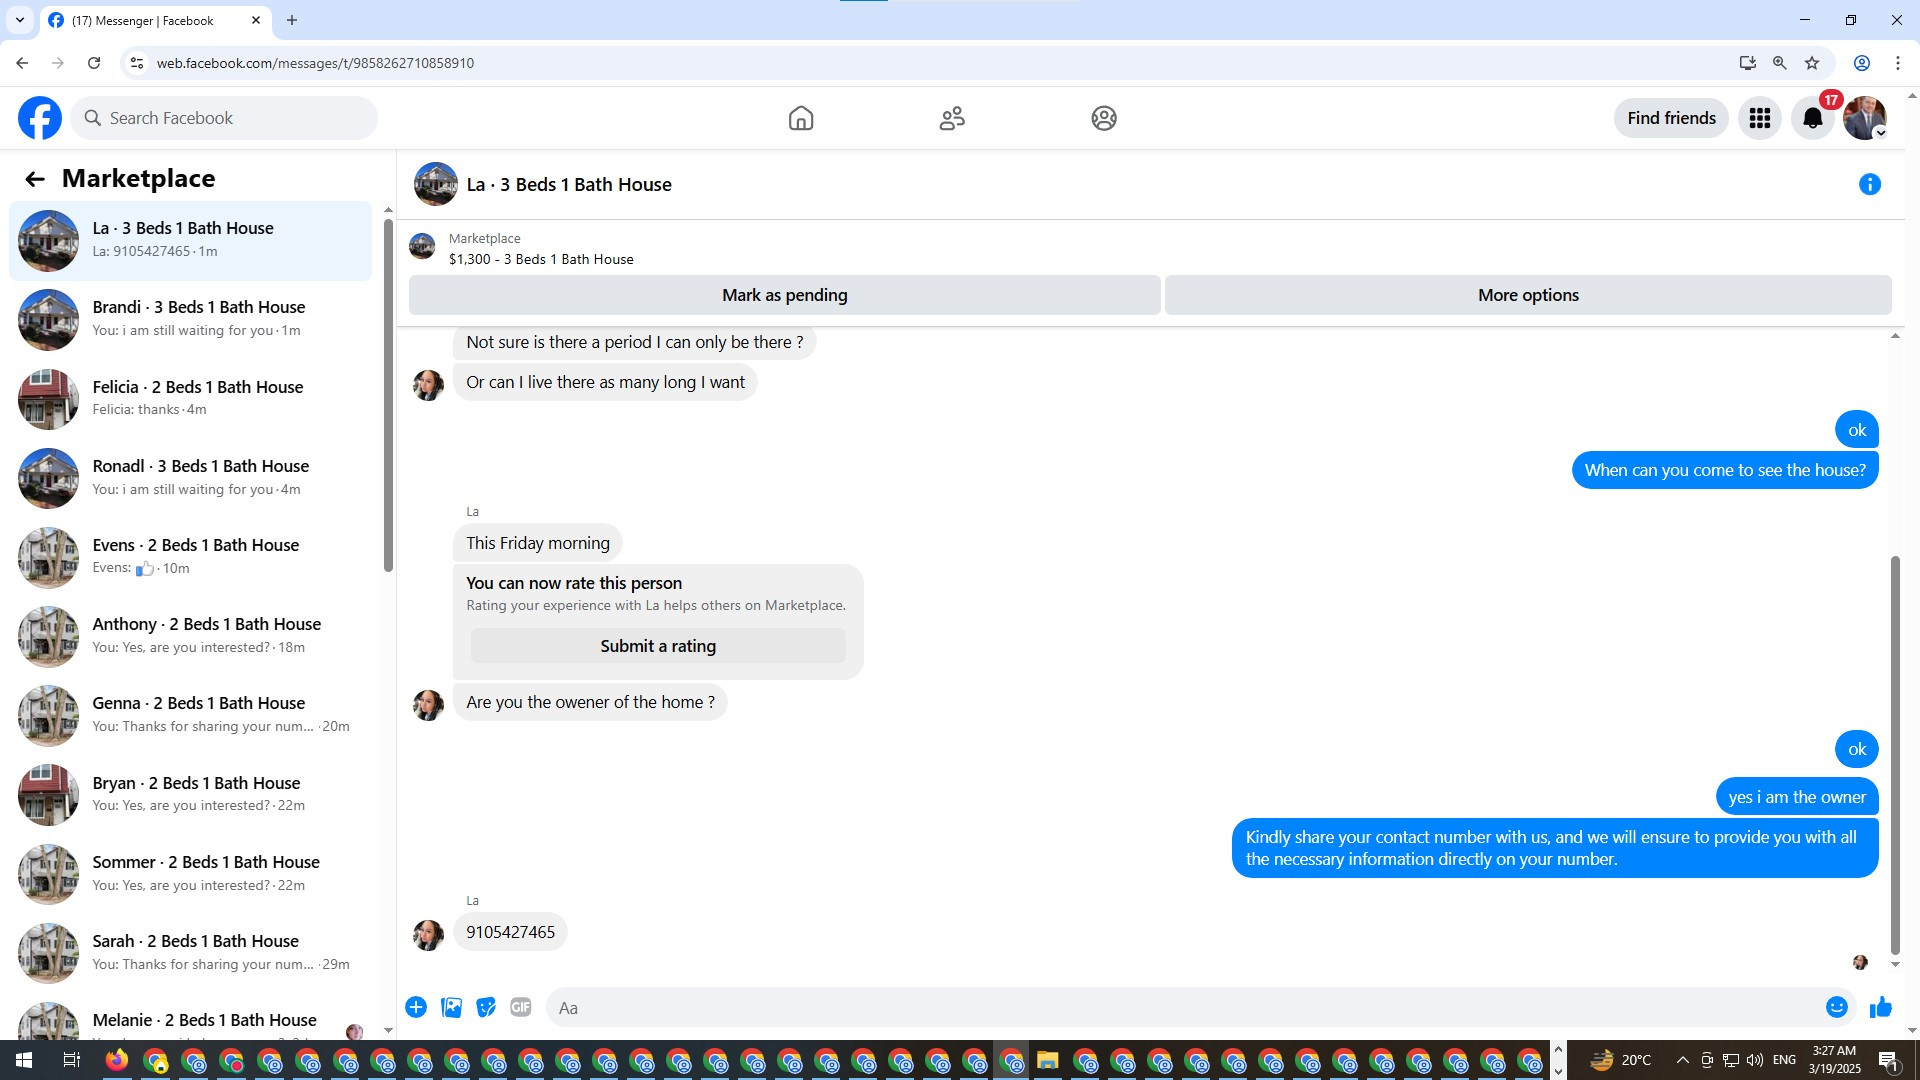
Task: Open the $1,300 - 3 Beds 1 Bath House listing
Action: point(541,259)
